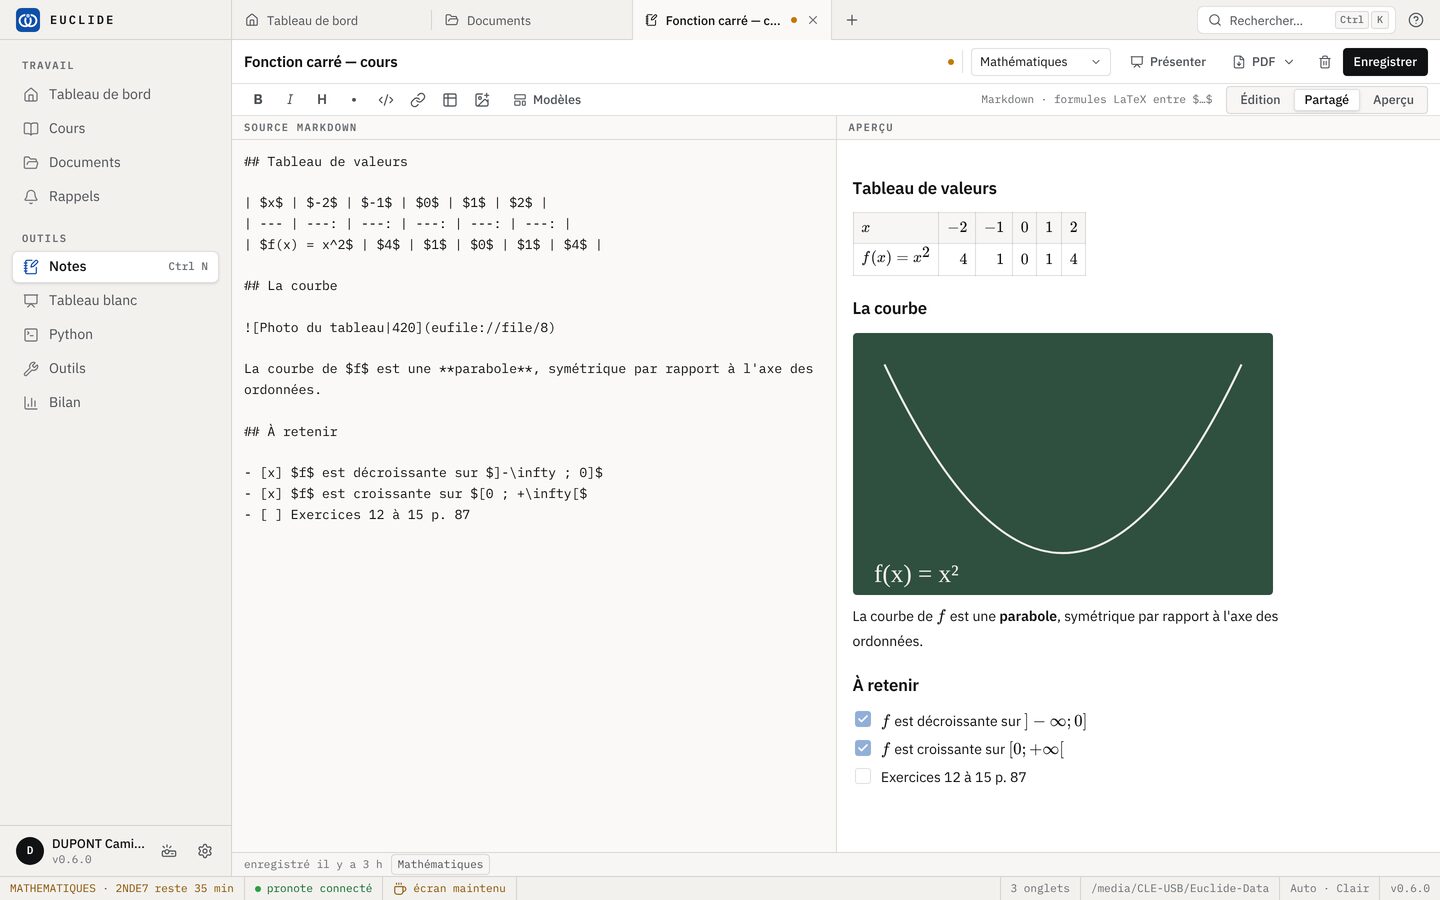Image resolution: width=1440 pixels, height=900 pixels.
Task: Click 'pronote connecté' in the status bar
Action: tap(314, 888)
